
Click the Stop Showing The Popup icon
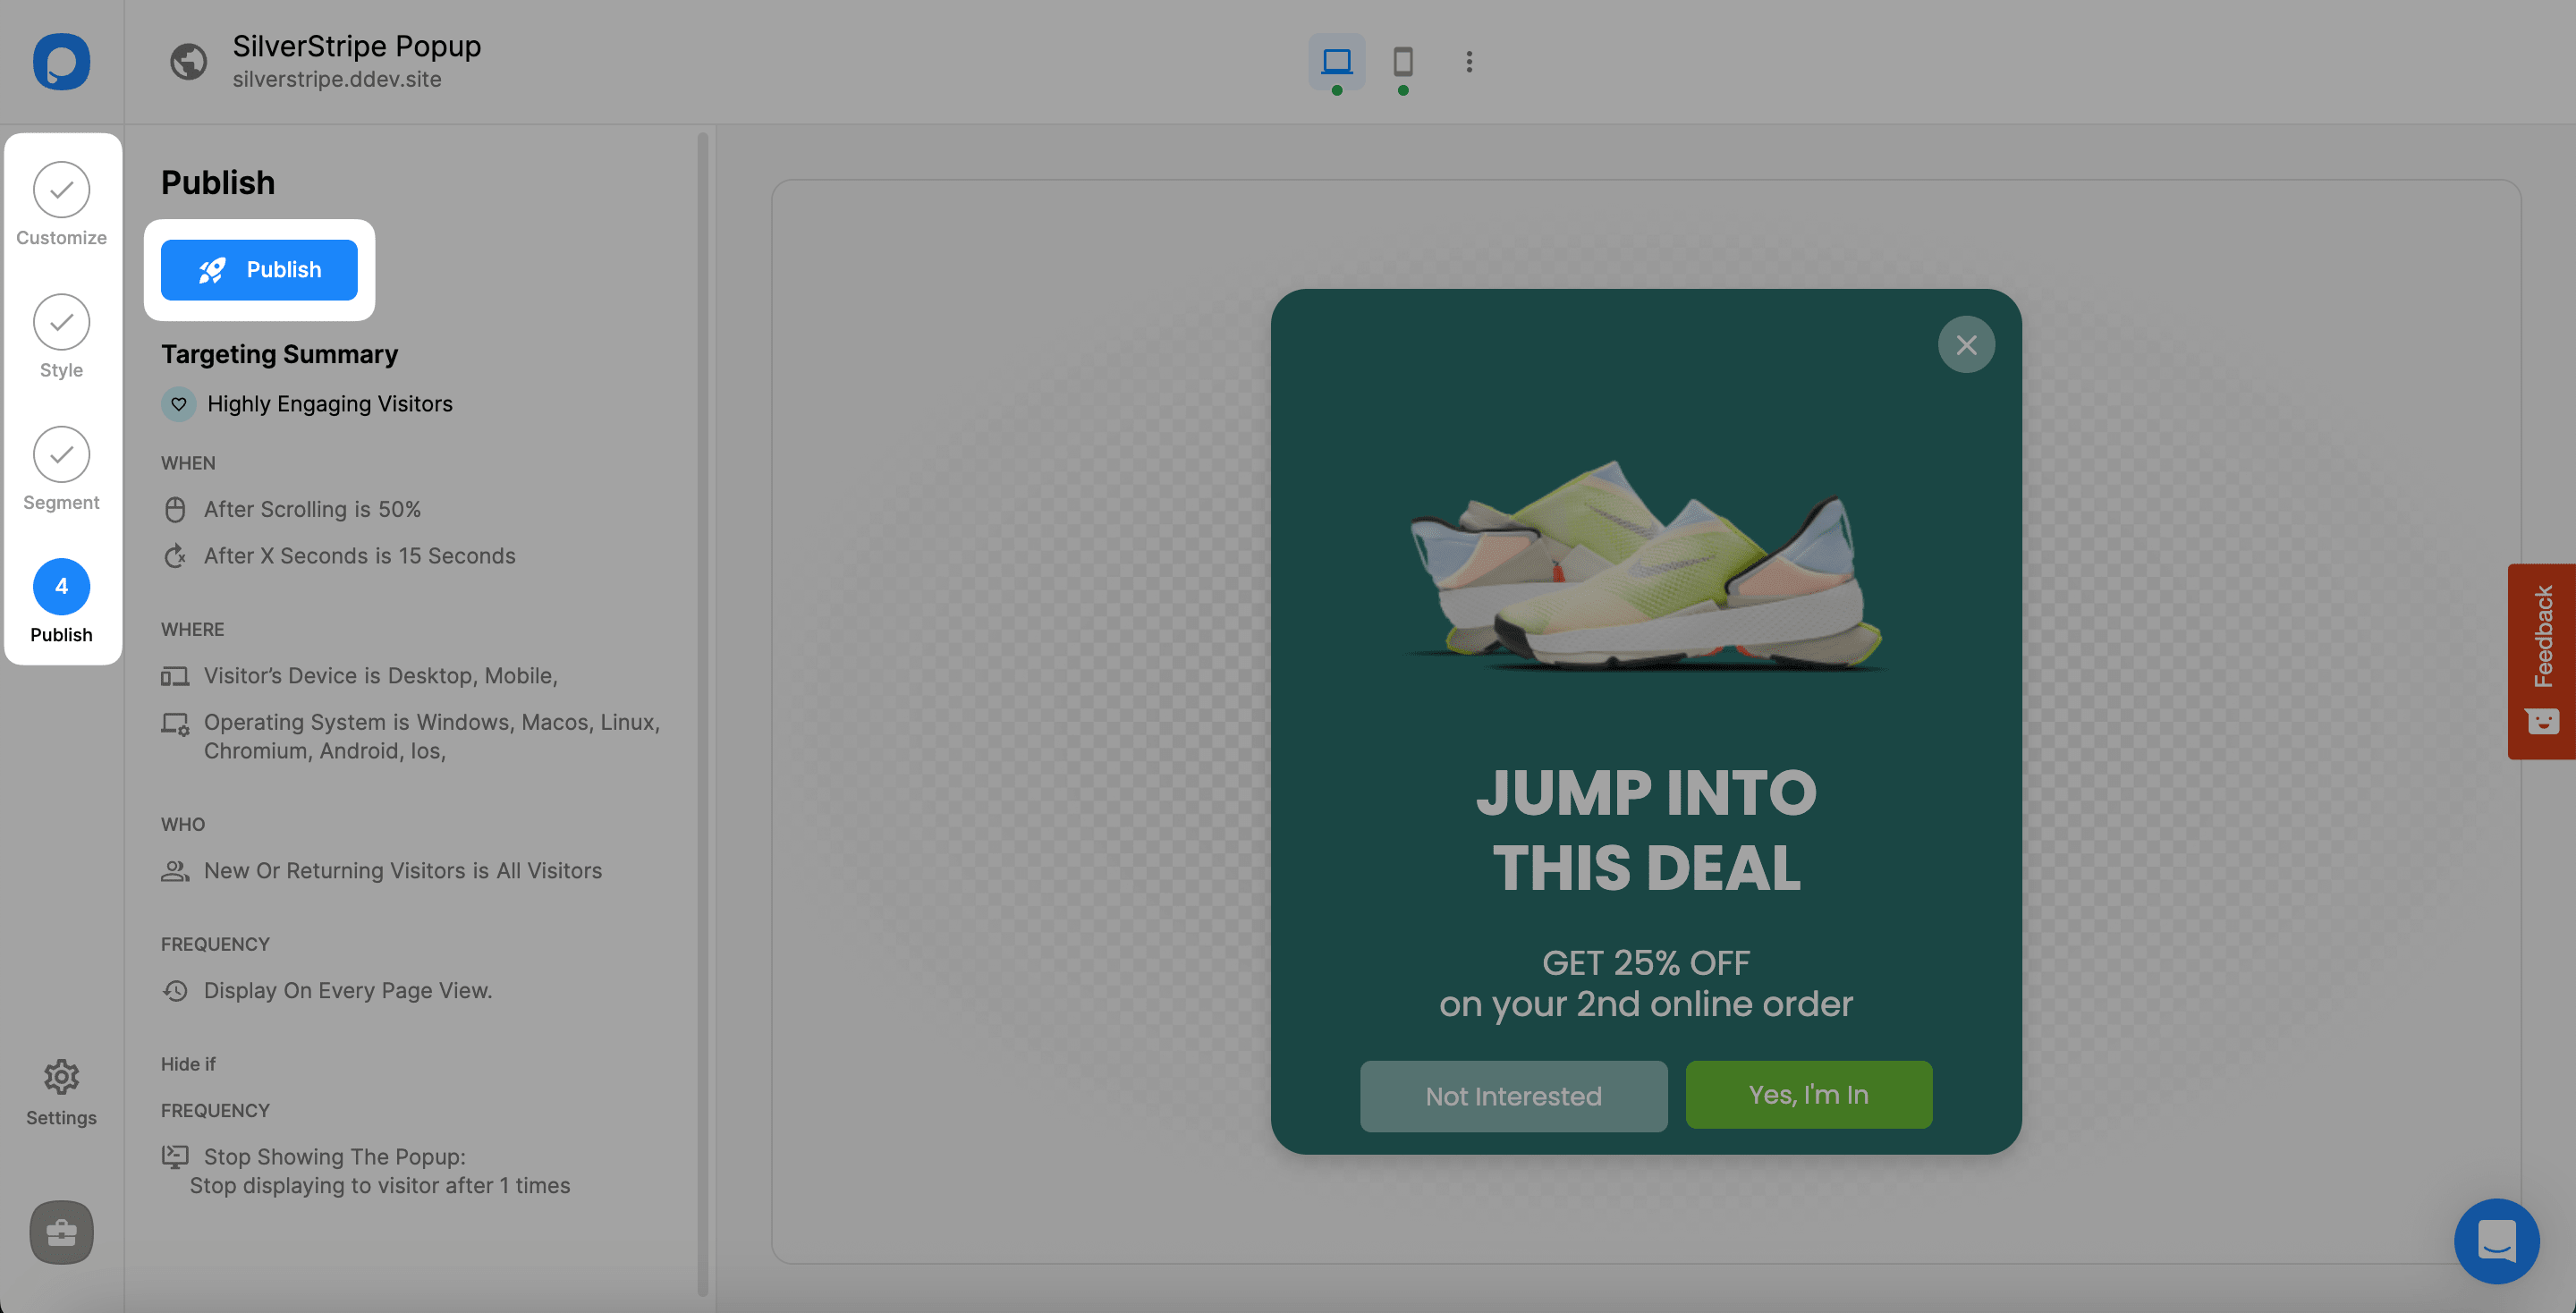click(175, 1157)
